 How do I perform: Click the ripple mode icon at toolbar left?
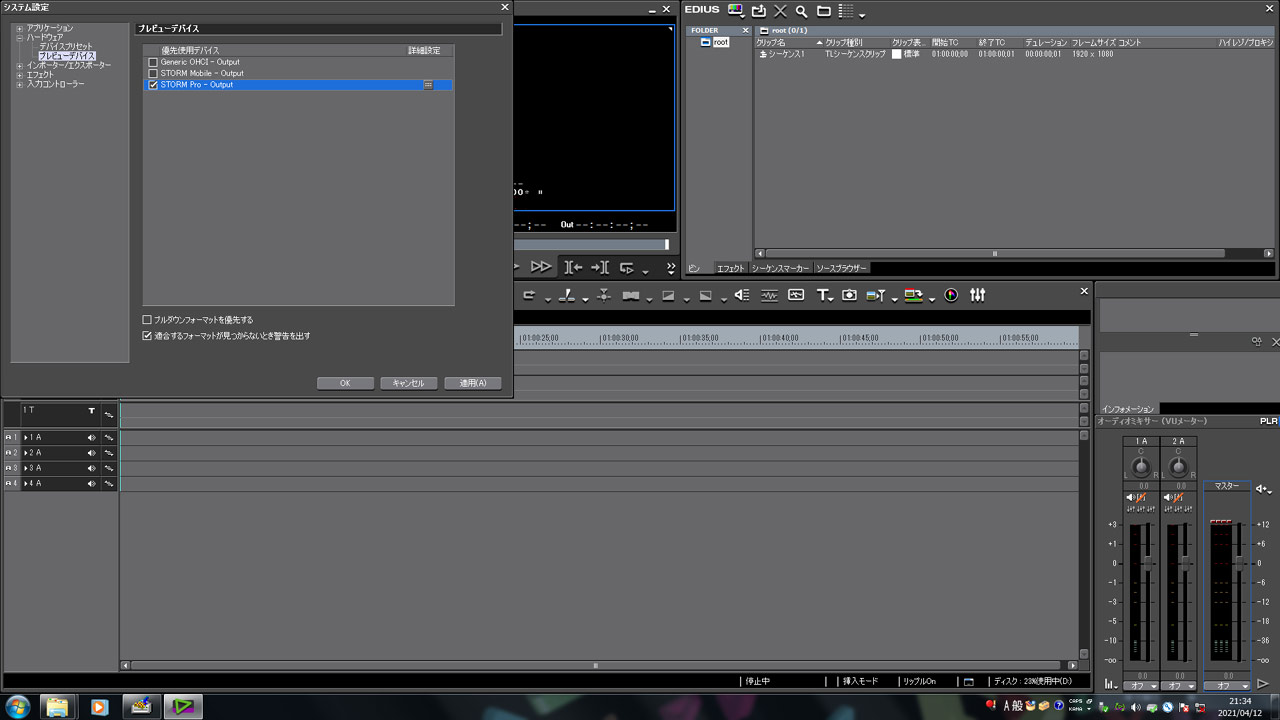tap(529, 295)
